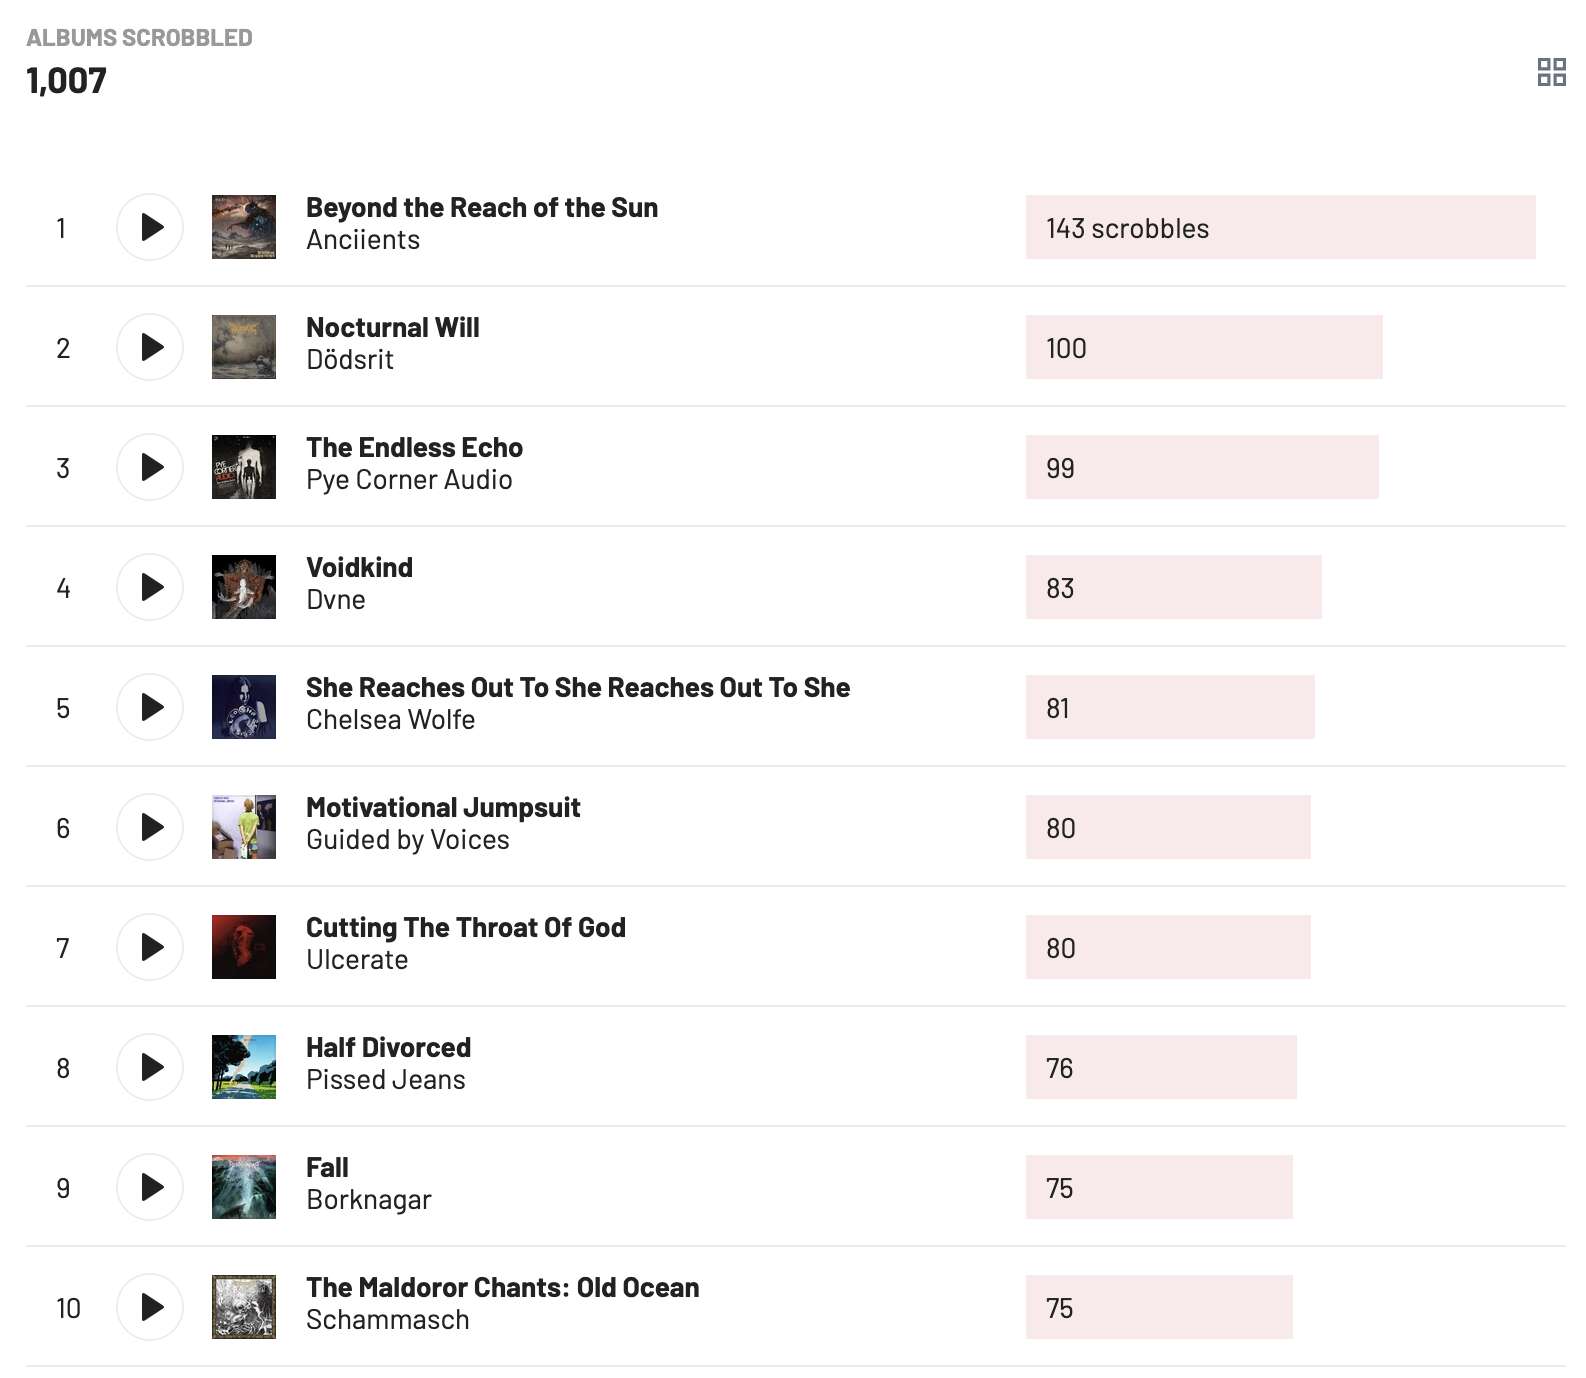Image resolution: width=1586 pixels, height=1378 pixels.
Task: Open the Fall album cover thumbnail
Action: 244,1187
